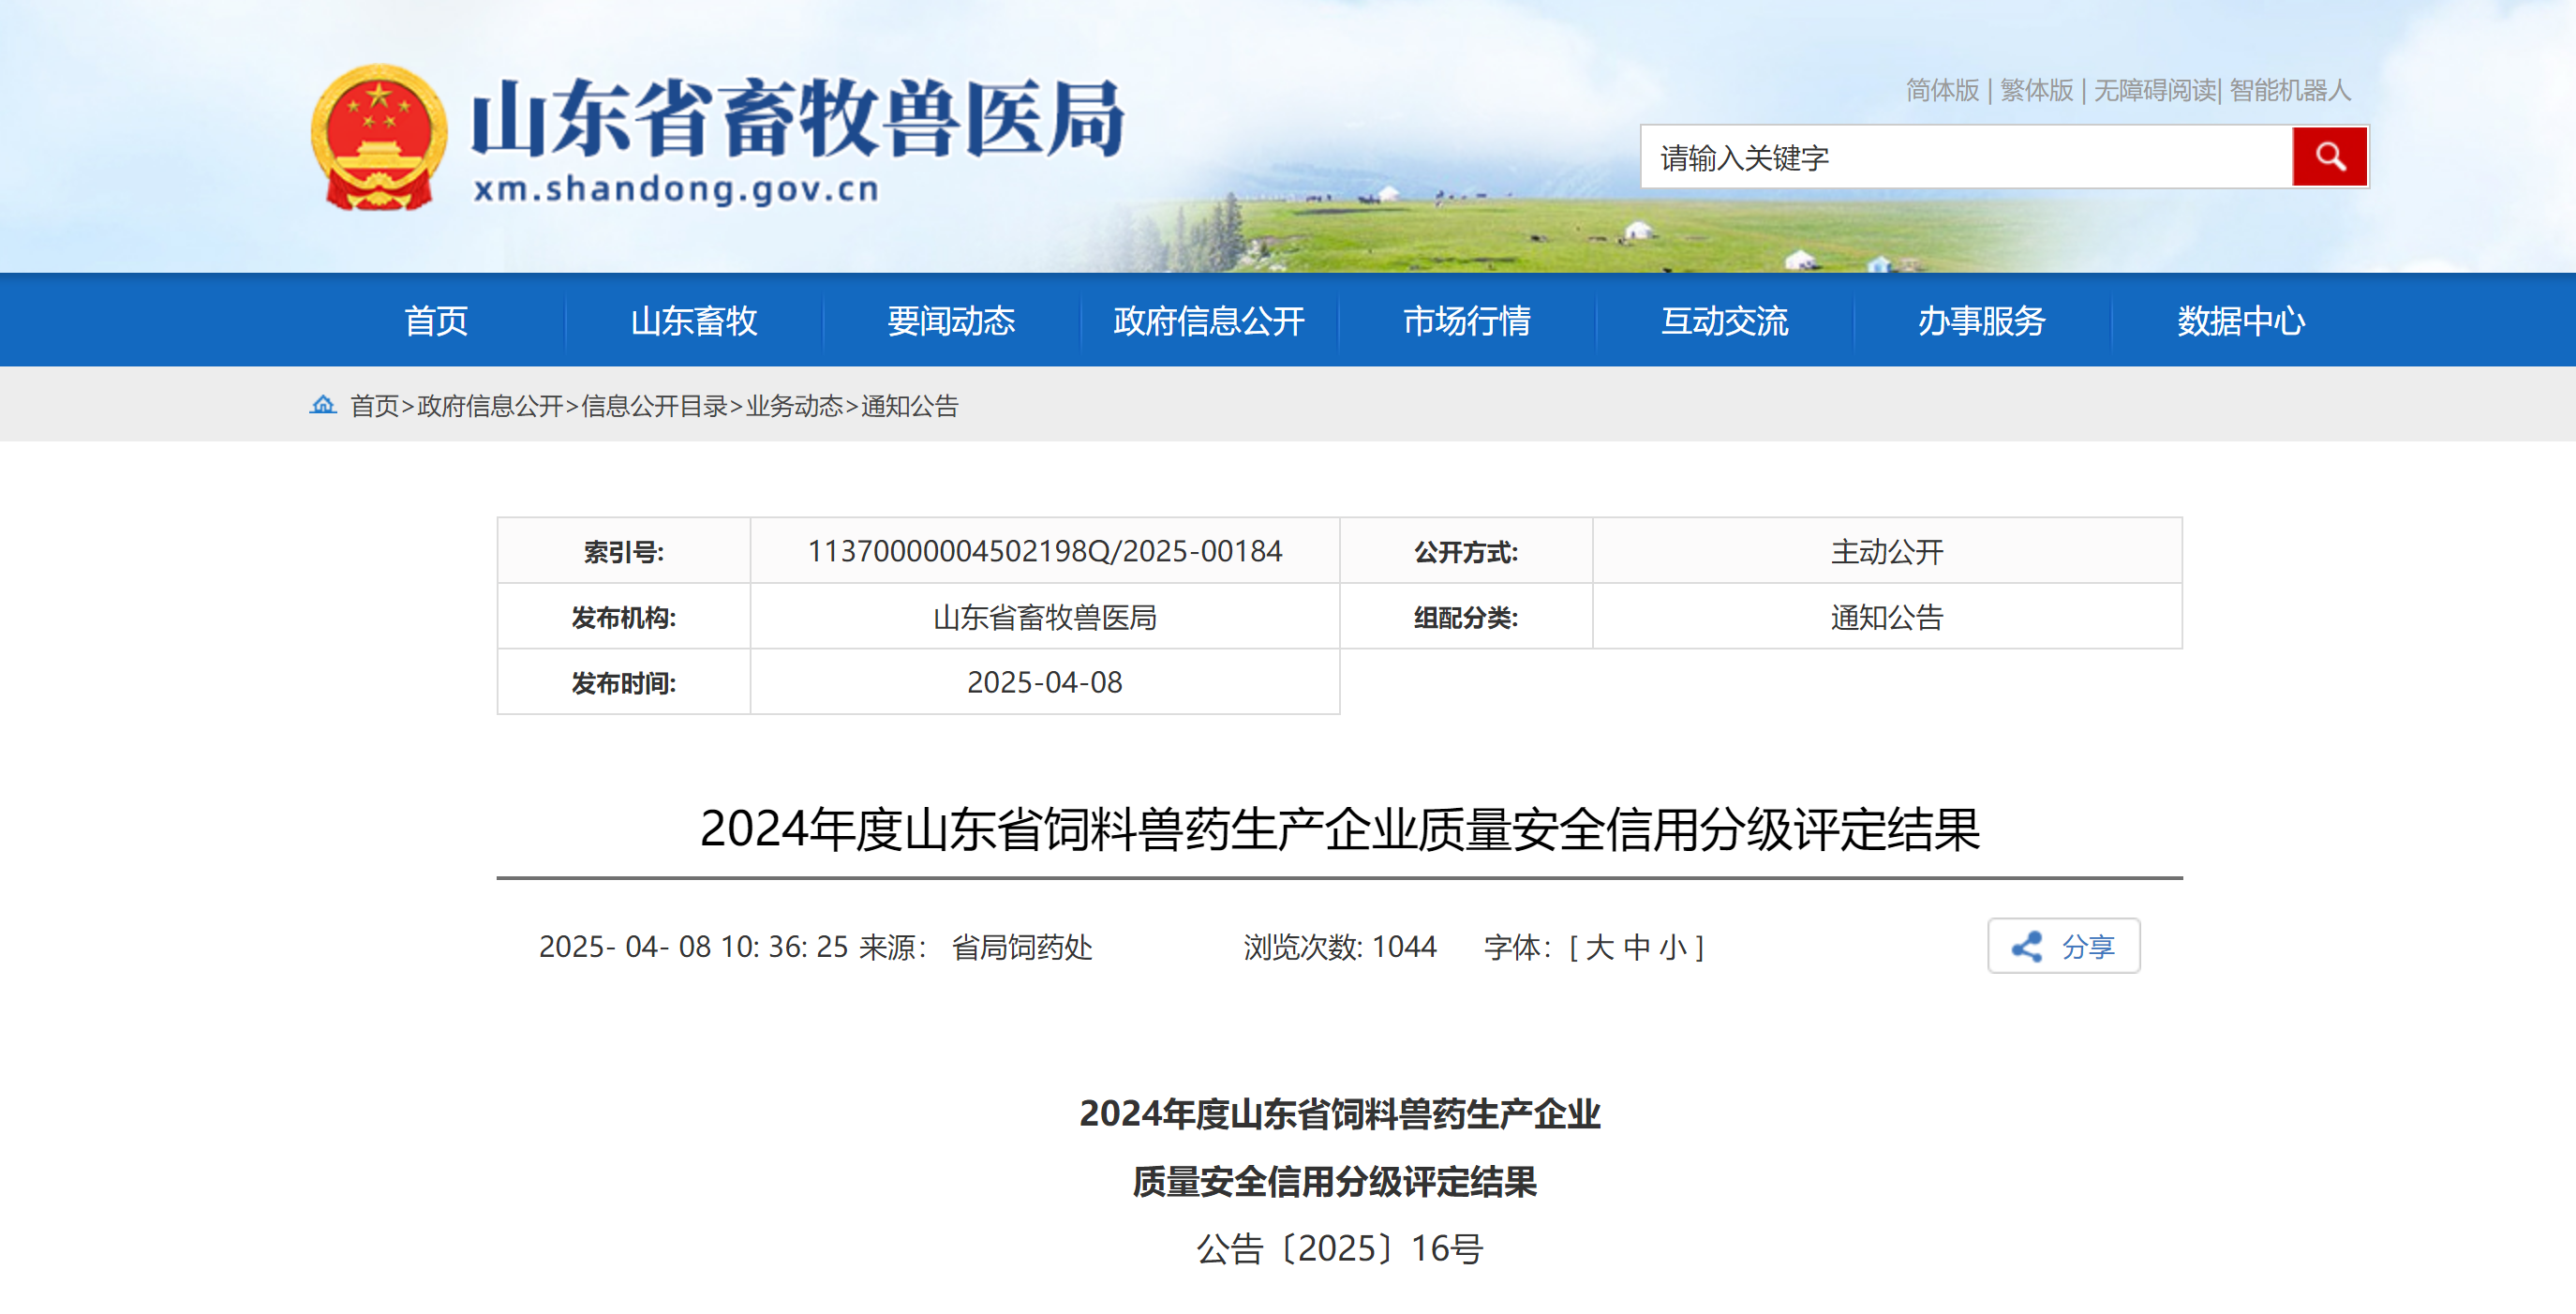The image size is (2576, 1314).
Task: Open 办事服务 navigation item
Action: [x=1981, y=321]
